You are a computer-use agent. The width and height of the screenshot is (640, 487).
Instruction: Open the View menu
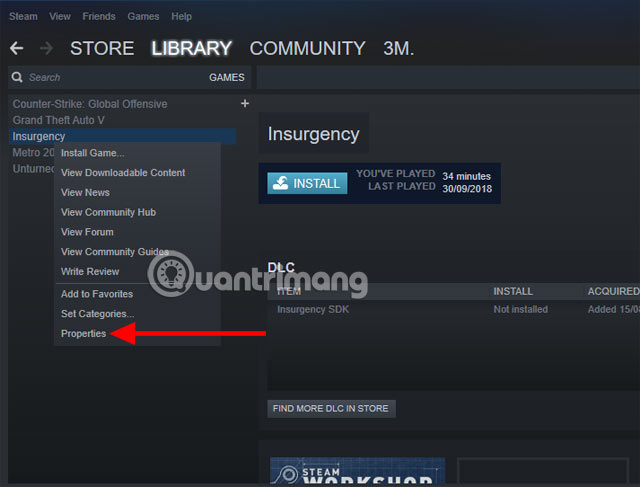tap(60, 16)
